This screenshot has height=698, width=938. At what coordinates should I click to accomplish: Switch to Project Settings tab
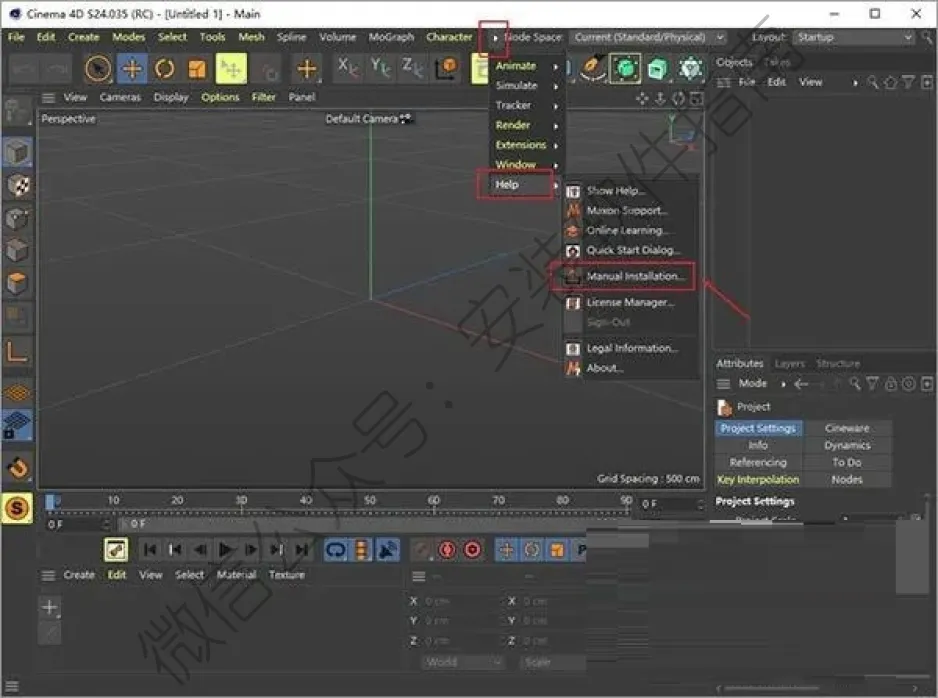[759, 428]
